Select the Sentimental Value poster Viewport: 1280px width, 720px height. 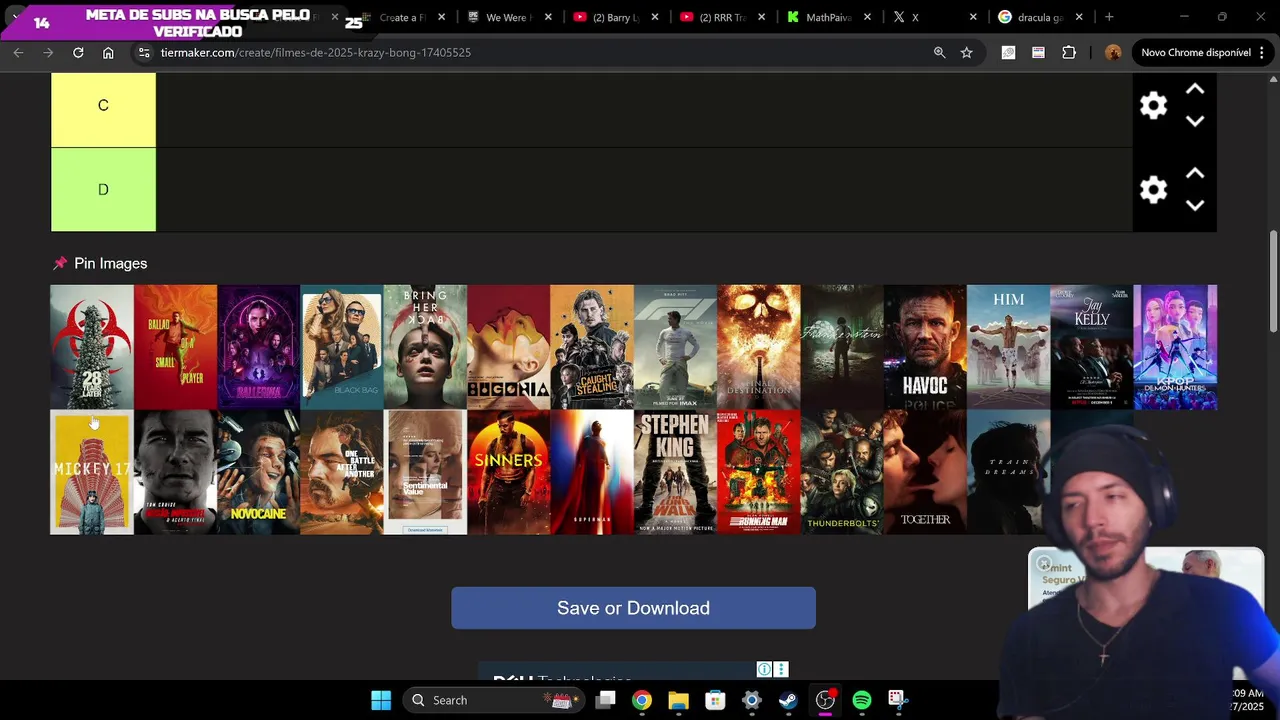pyautogui.click(x=425, y=472)
